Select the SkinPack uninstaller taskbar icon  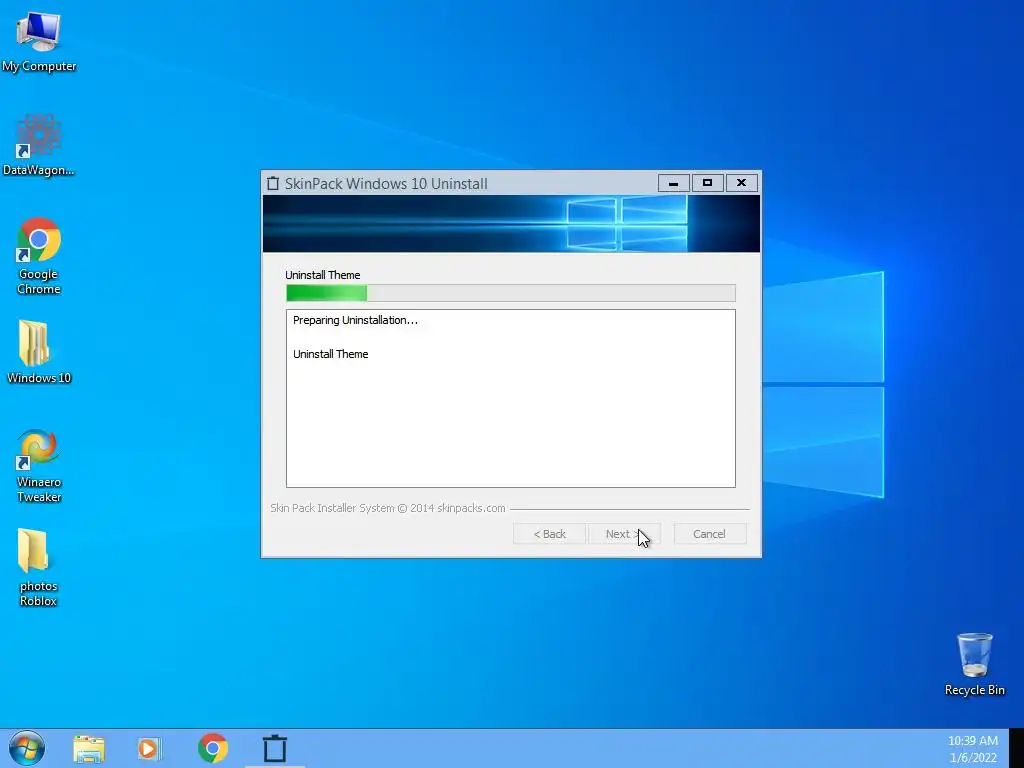click(x=275, y=748)
